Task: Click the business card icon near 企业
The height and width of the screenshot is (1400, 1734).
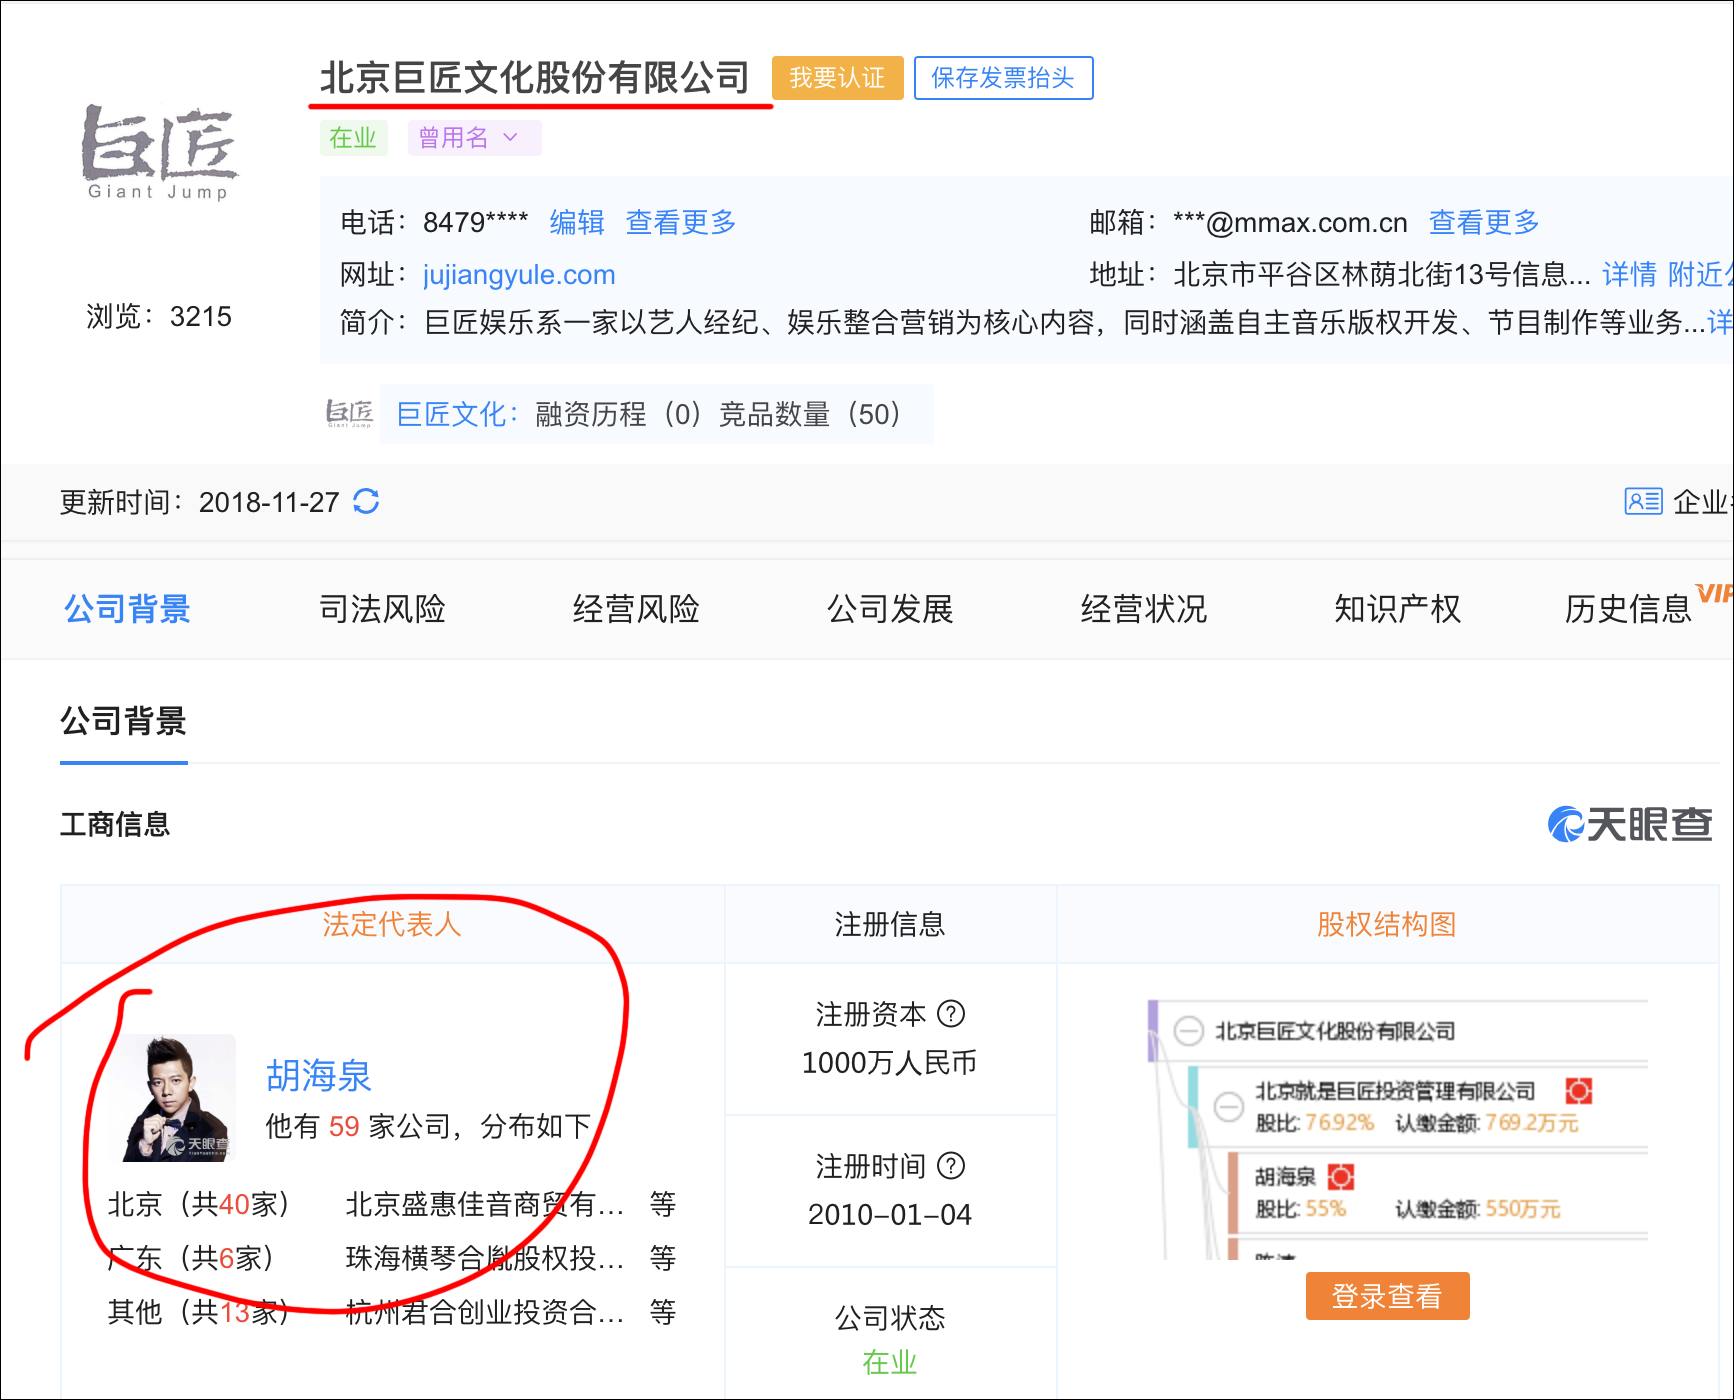Action: click(1643, 501)
